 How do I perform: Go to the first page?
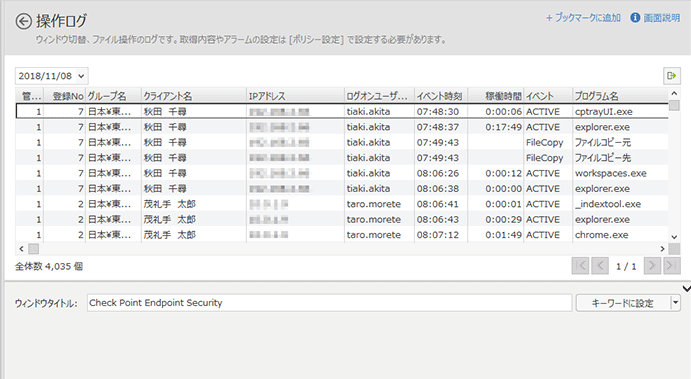[580, 266]
